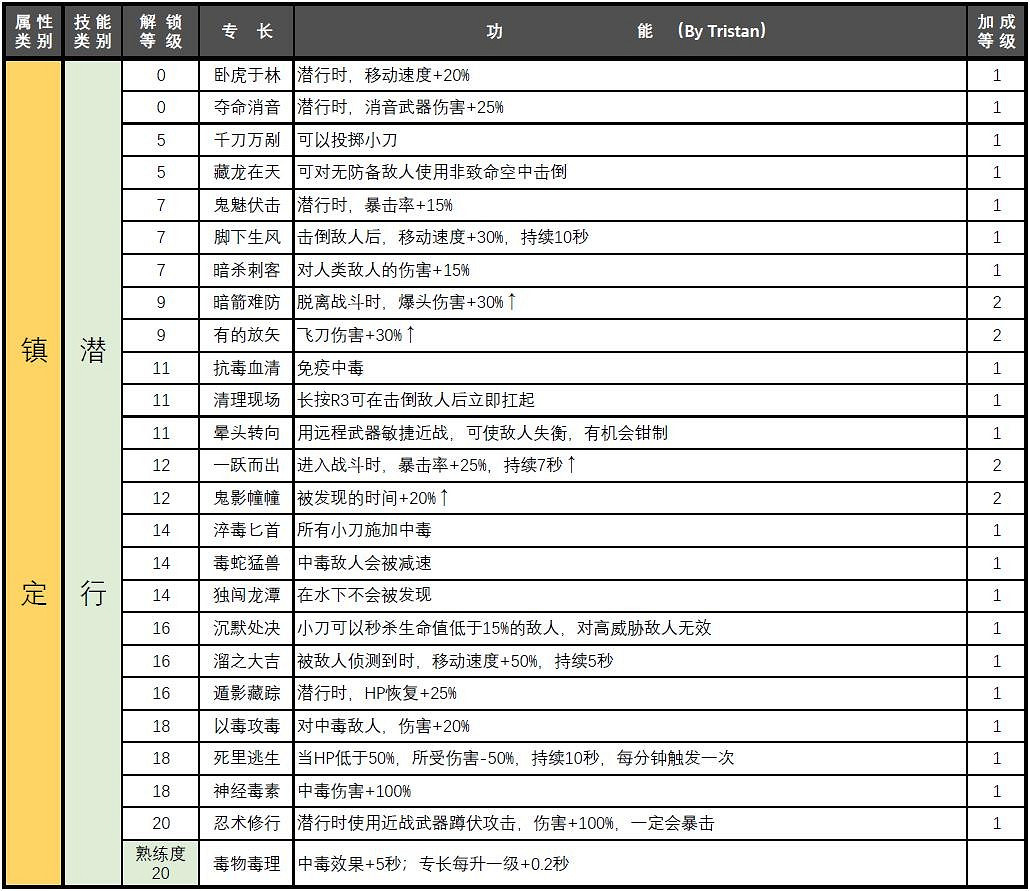Select the 沉默处决 description cell
Screen dimensions: 1030x891
[x=500, y=628]
